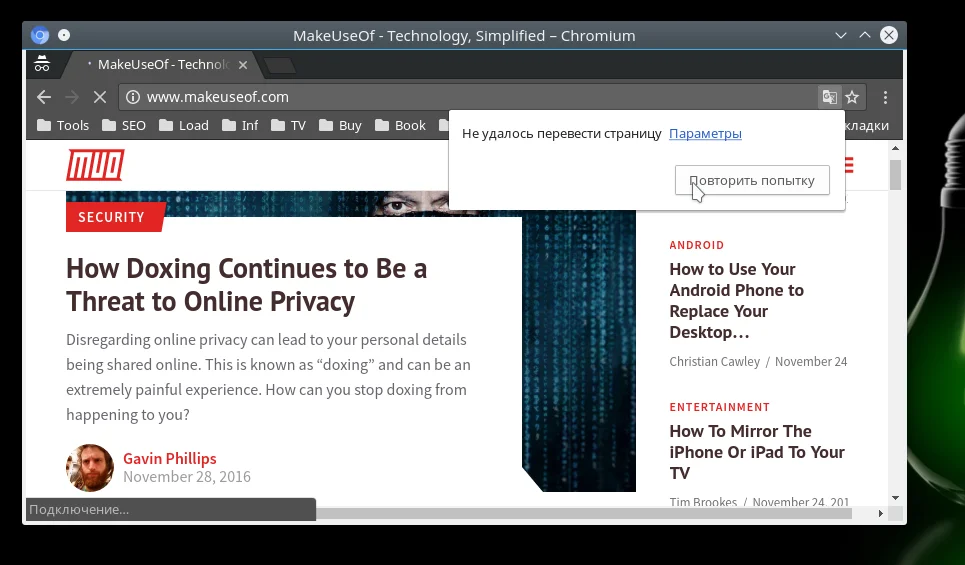This screenshot has width=965, height=565.
Task: Open the SEO bookmark folder
Action: pos(124,126)
